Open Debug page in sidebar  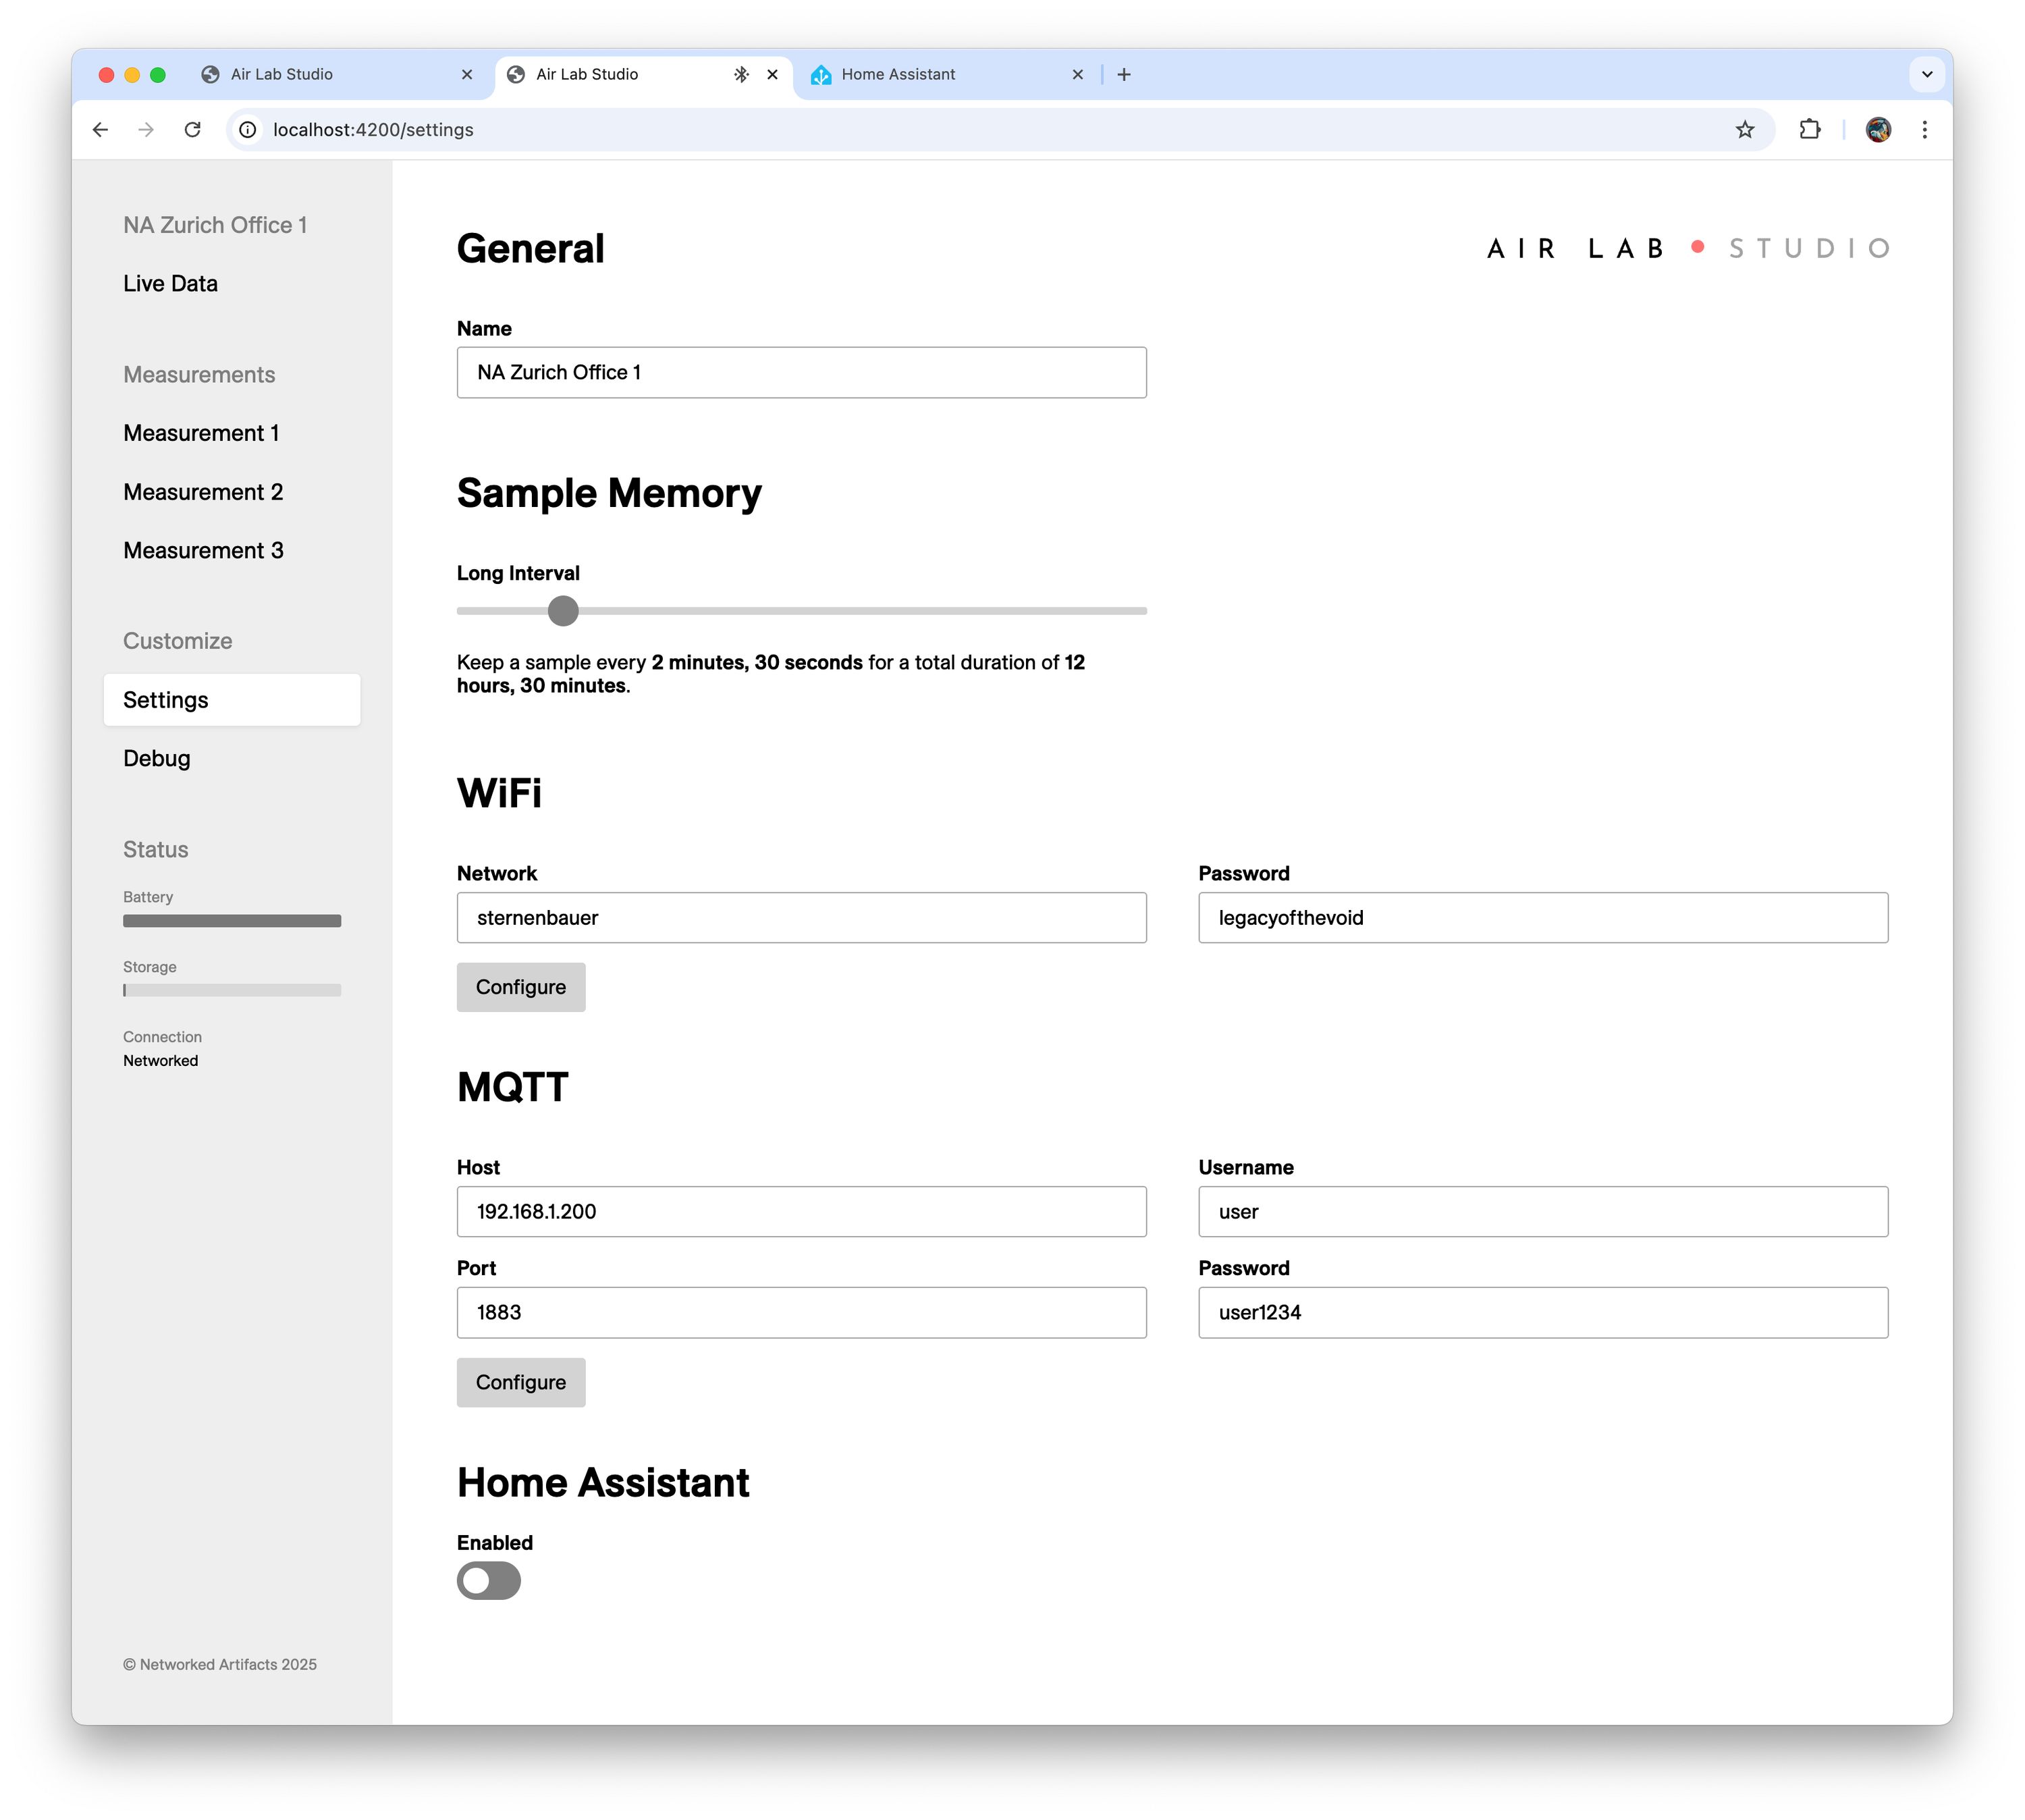(157, 758)
